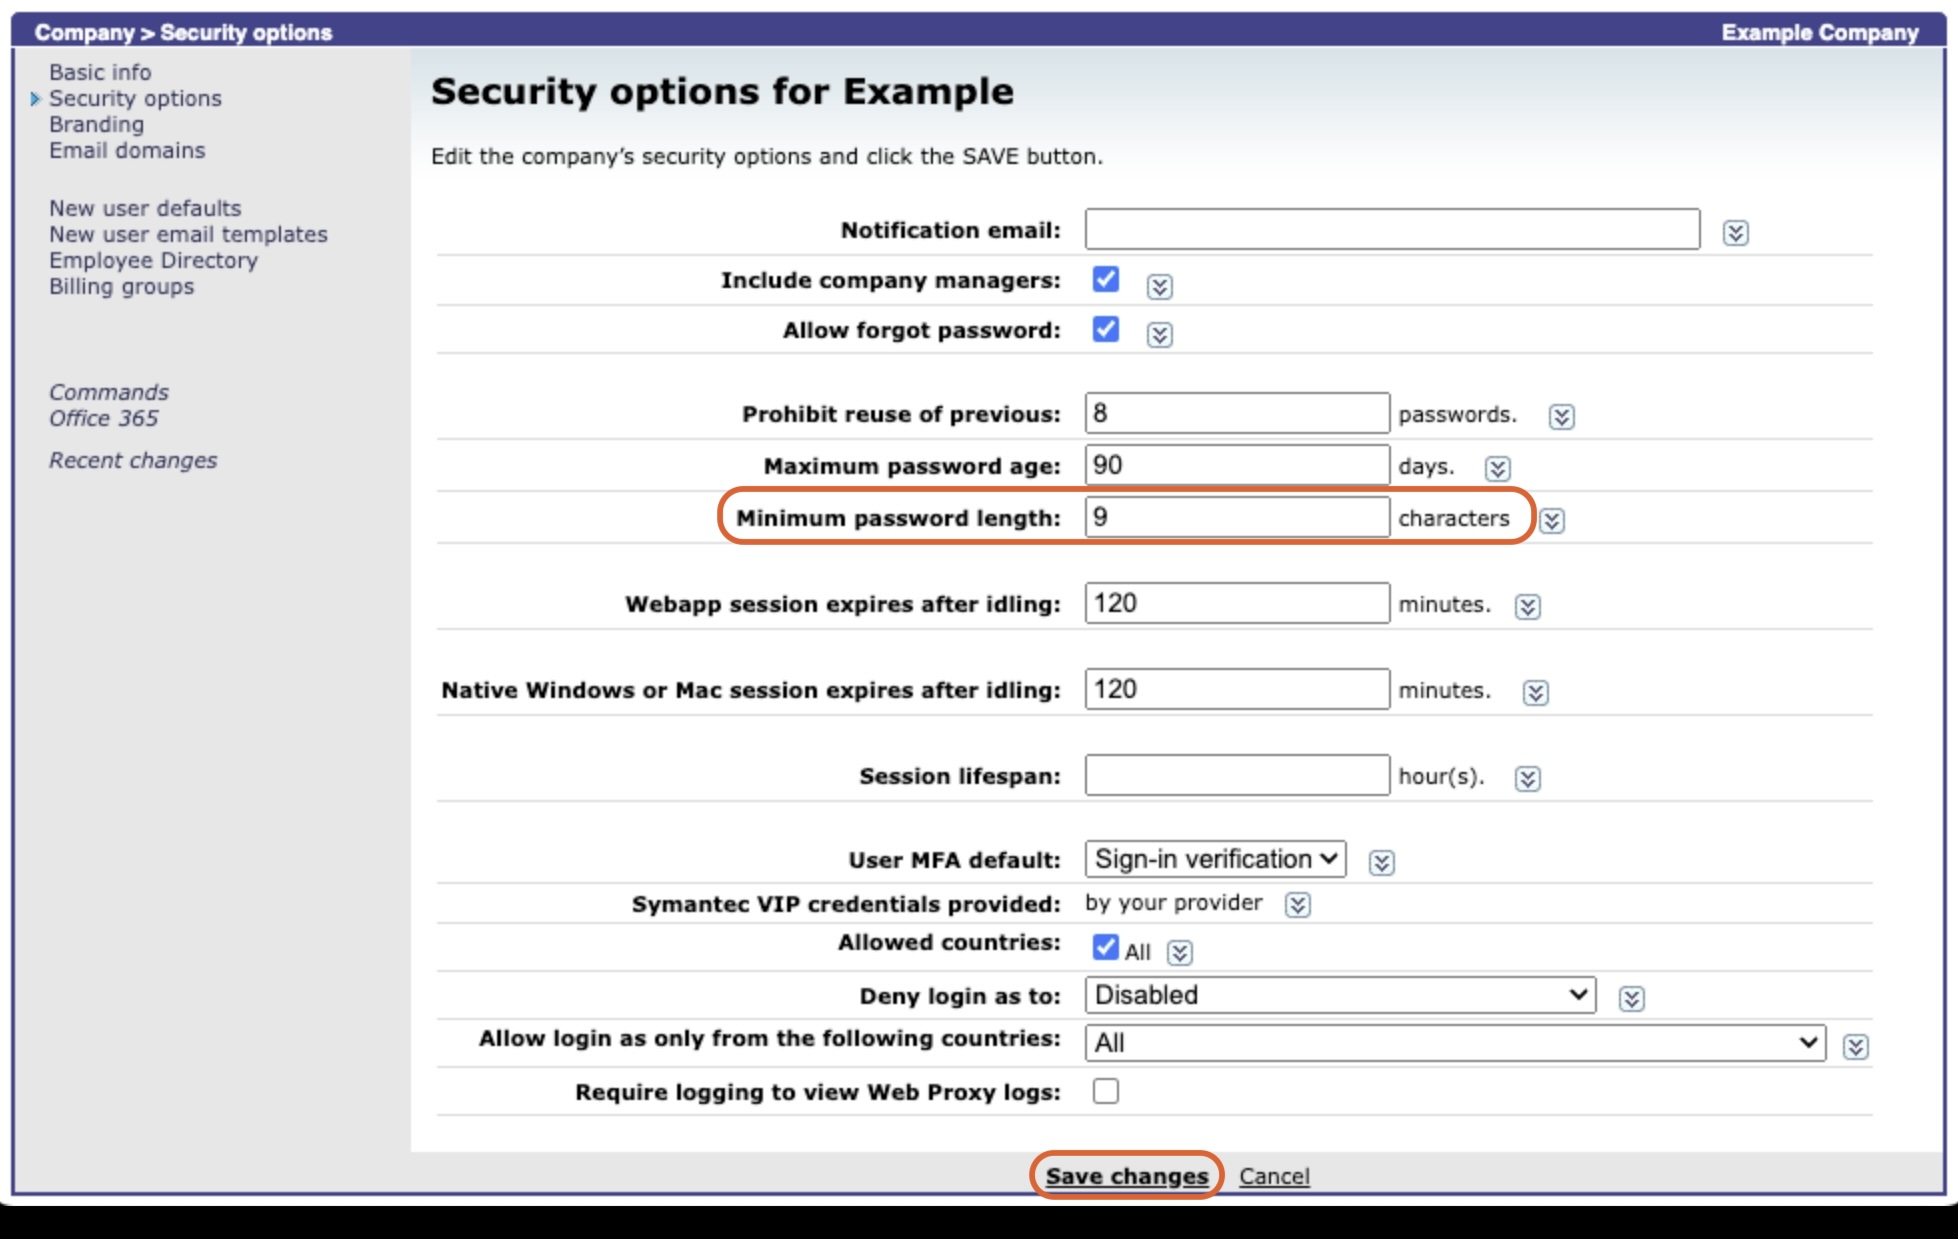Open New user defaults section
The image size is (1958, 1239).
click(145, 208)
